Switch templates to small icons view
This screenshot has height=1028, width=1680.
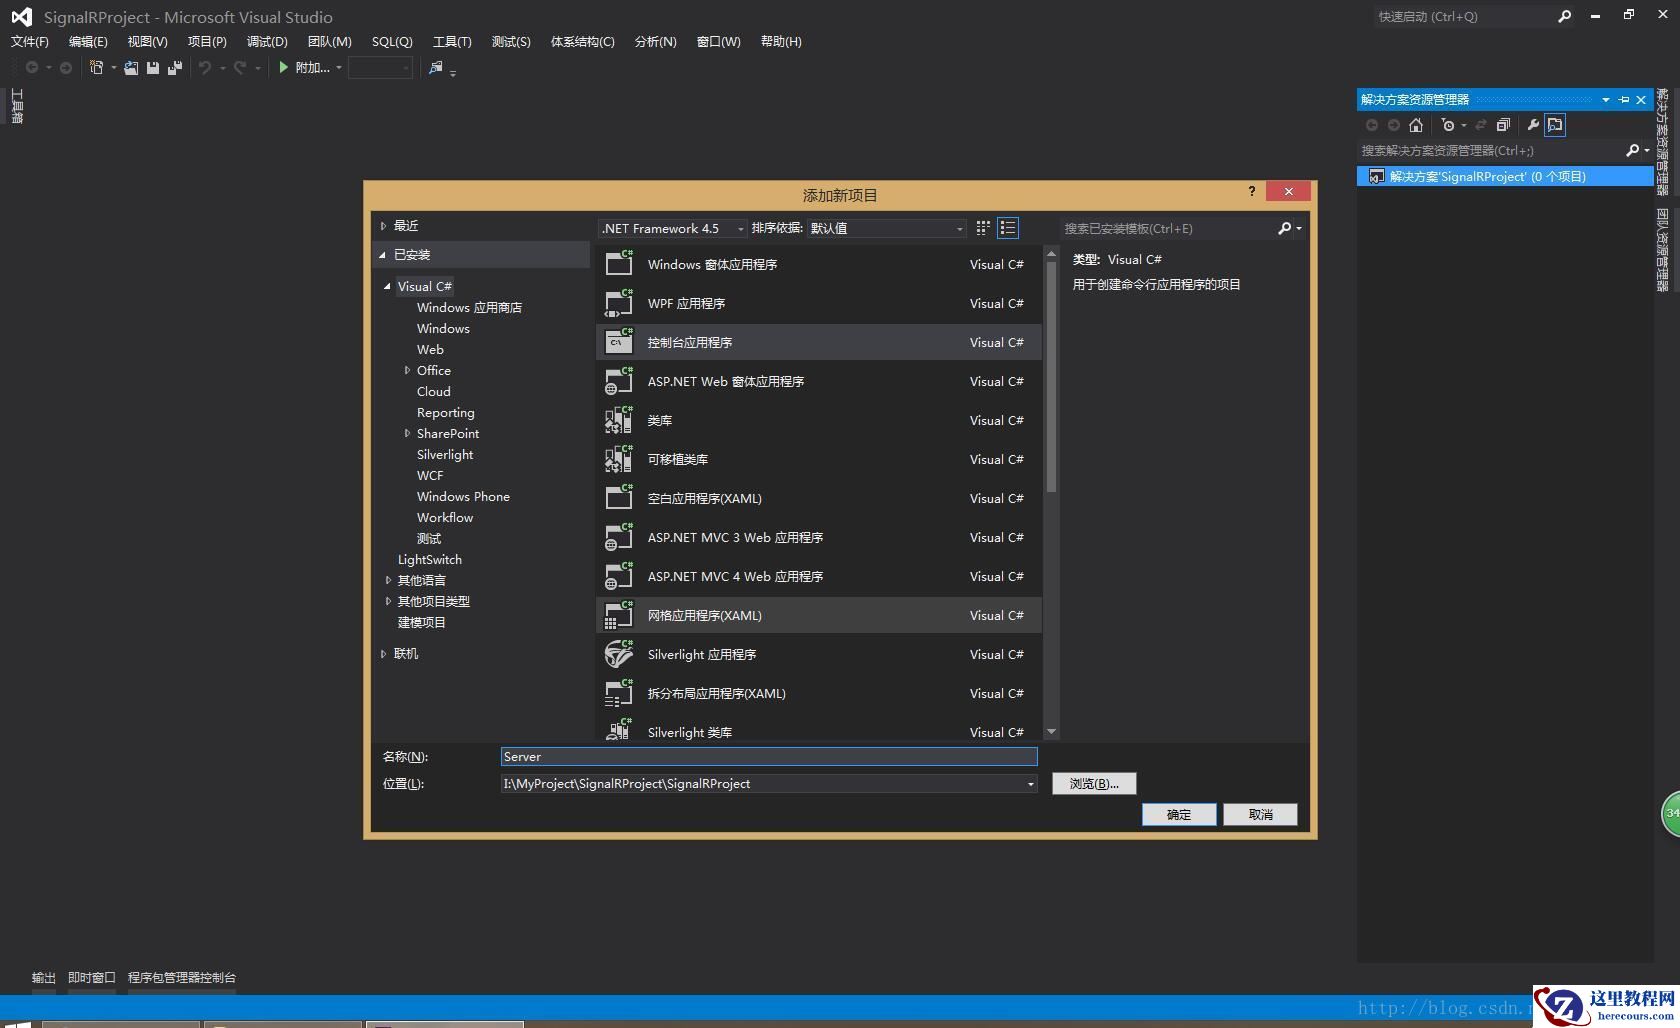coord(983,228)
